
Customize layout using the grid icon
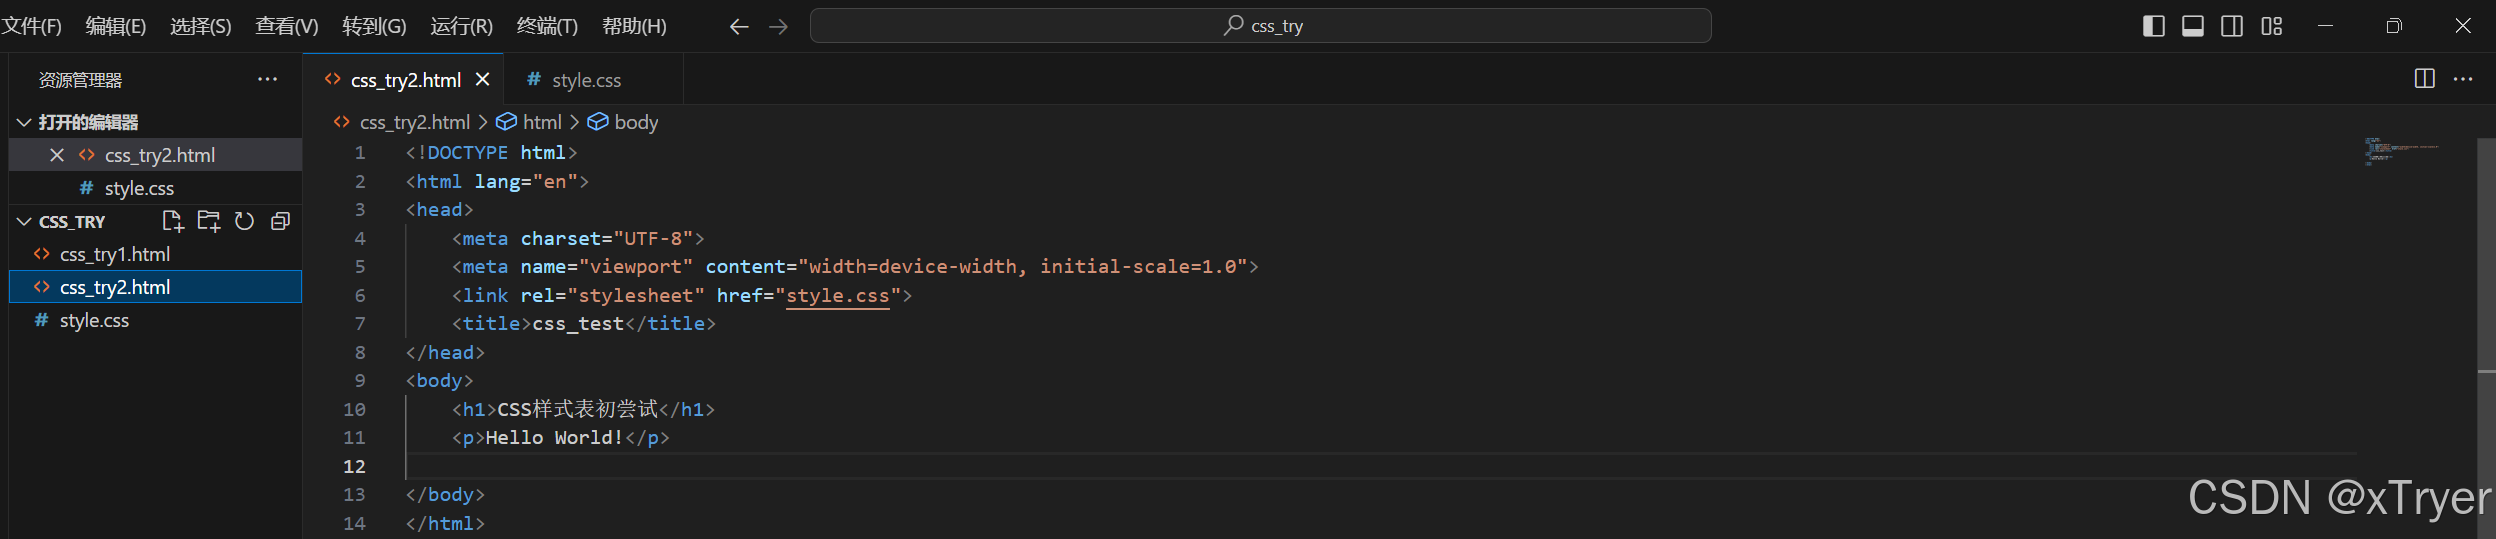[x=2272, y=27]
